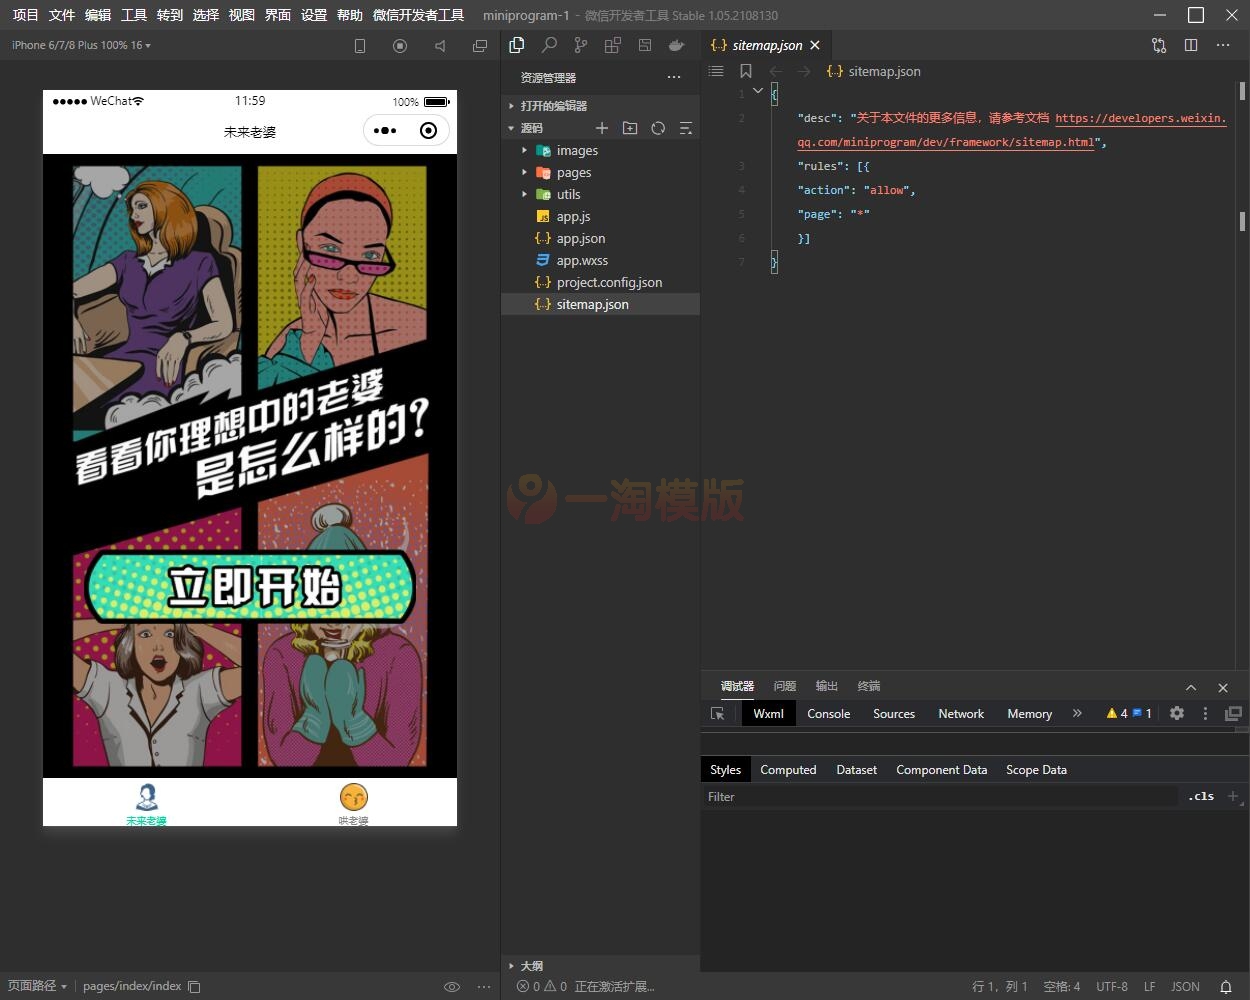1250x1000 pixels.
Task: Open the debugger settings gear
Action: click(x=1177, y=713)
